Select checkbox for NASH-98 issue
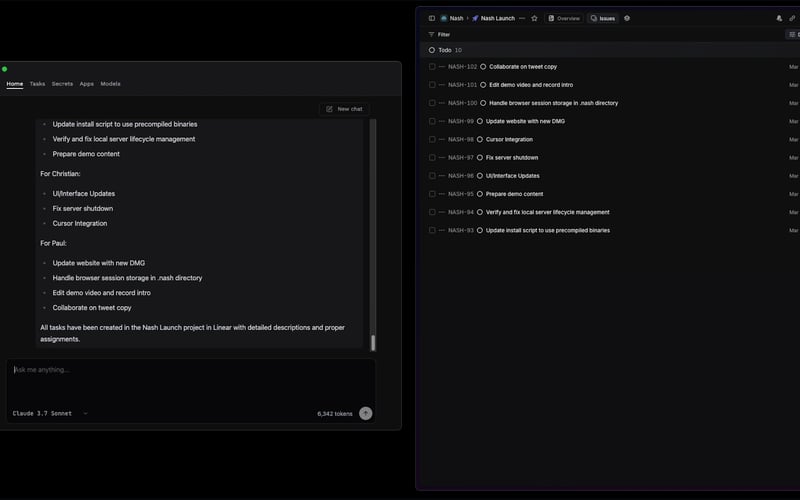The width and height of the screenshot is (800, 500). [x=432, y=139]
